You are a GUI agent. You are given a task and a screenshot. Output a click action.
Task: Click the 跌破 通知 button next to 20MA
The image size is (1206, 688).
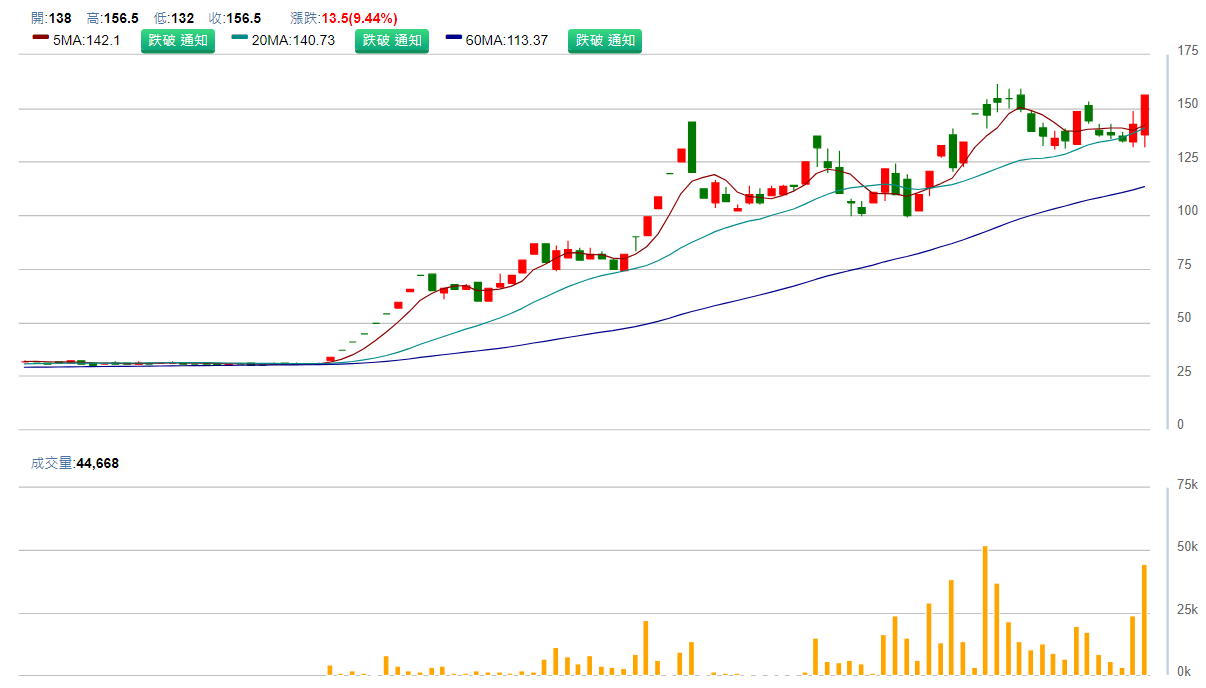point(392,41)
